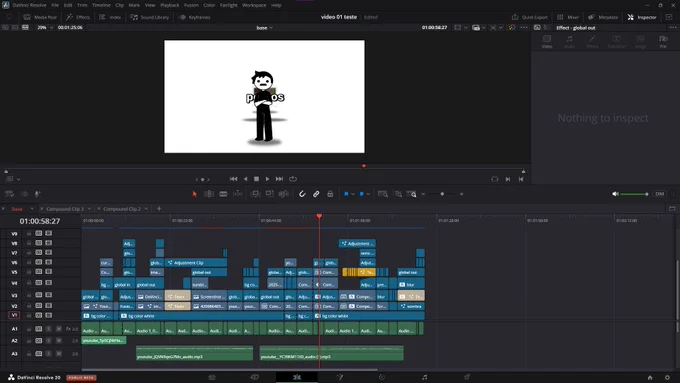Viewport: 680px width, 383px height.
Task: Toggle the Inspector panel
Action: 642,17
